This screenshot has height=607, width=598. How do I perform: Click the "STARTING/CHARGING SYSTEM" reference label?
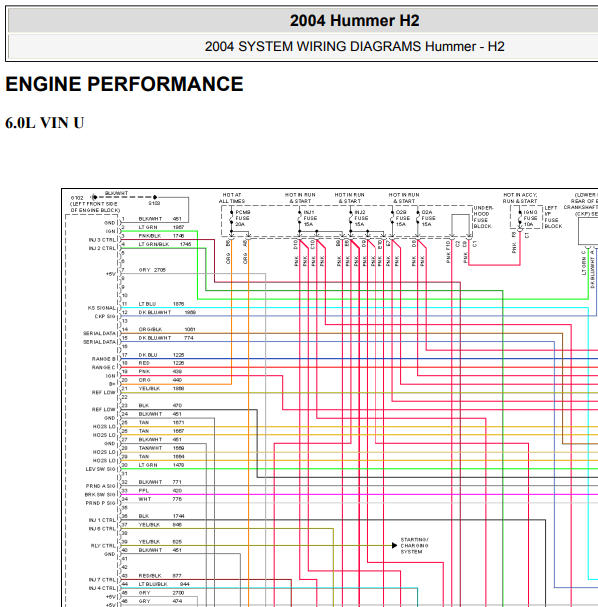[x=415, y=545]
